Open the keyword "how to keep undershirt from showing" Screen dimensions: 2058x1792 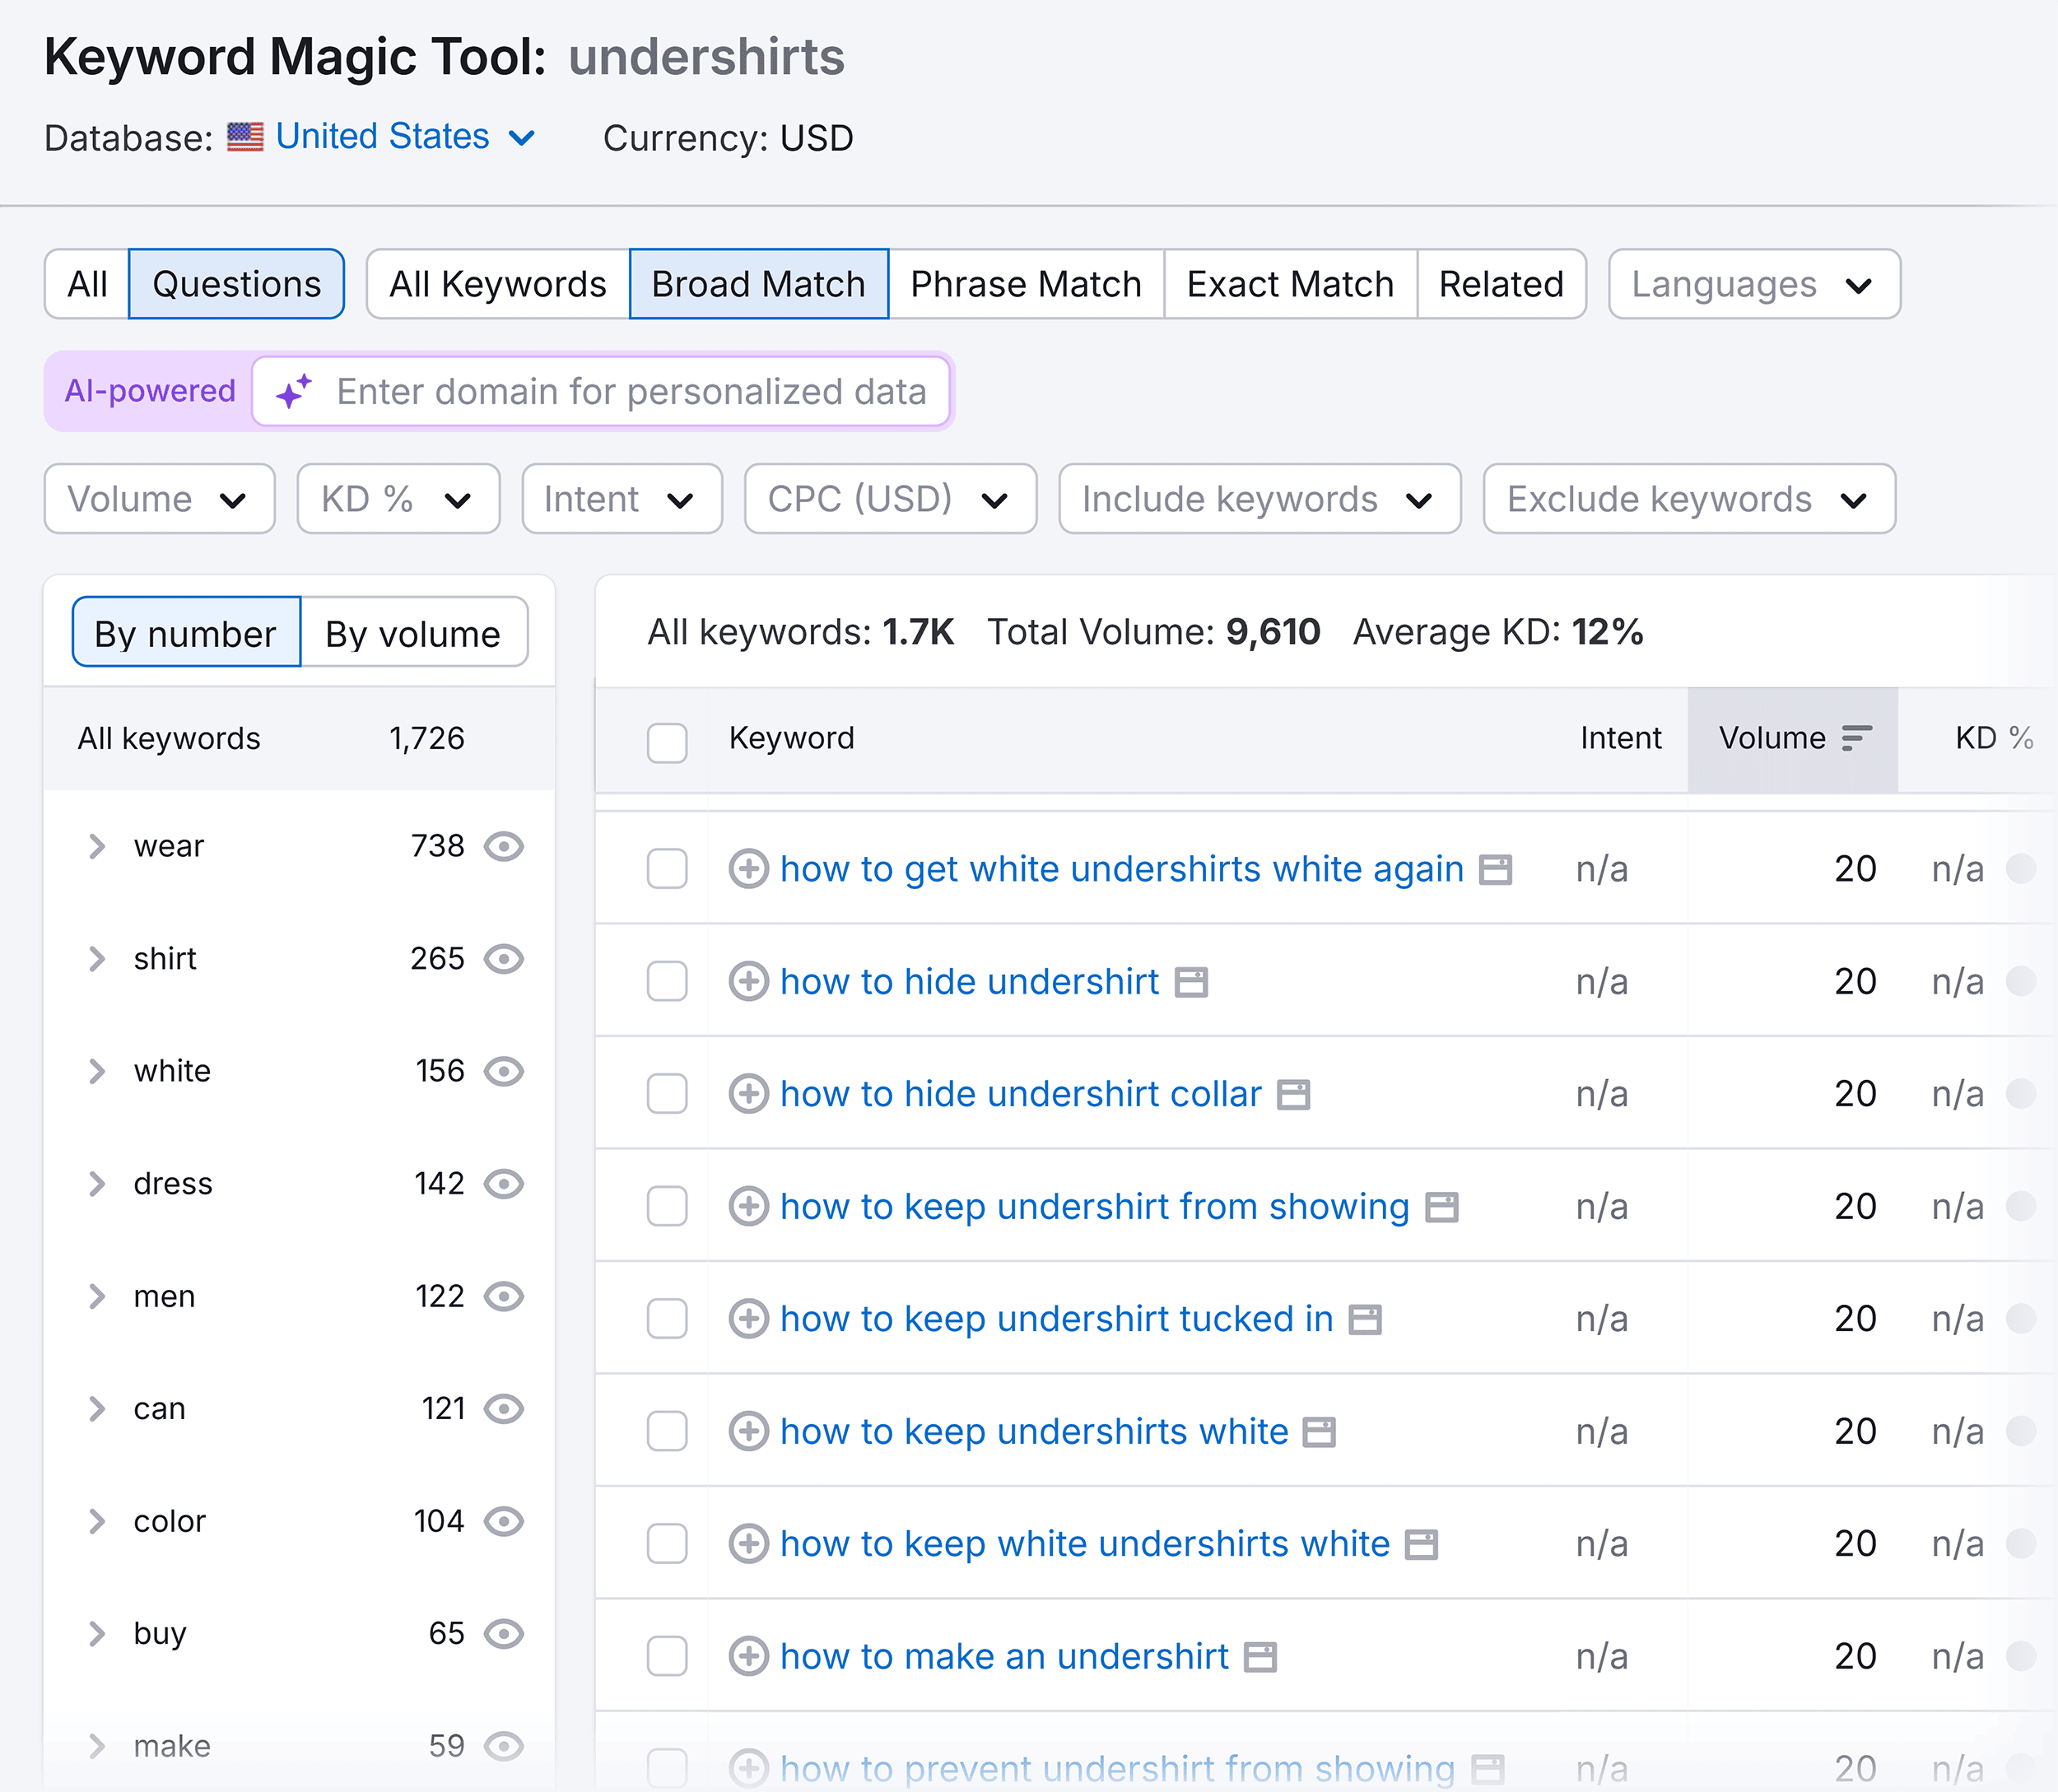(1095, 1207)
